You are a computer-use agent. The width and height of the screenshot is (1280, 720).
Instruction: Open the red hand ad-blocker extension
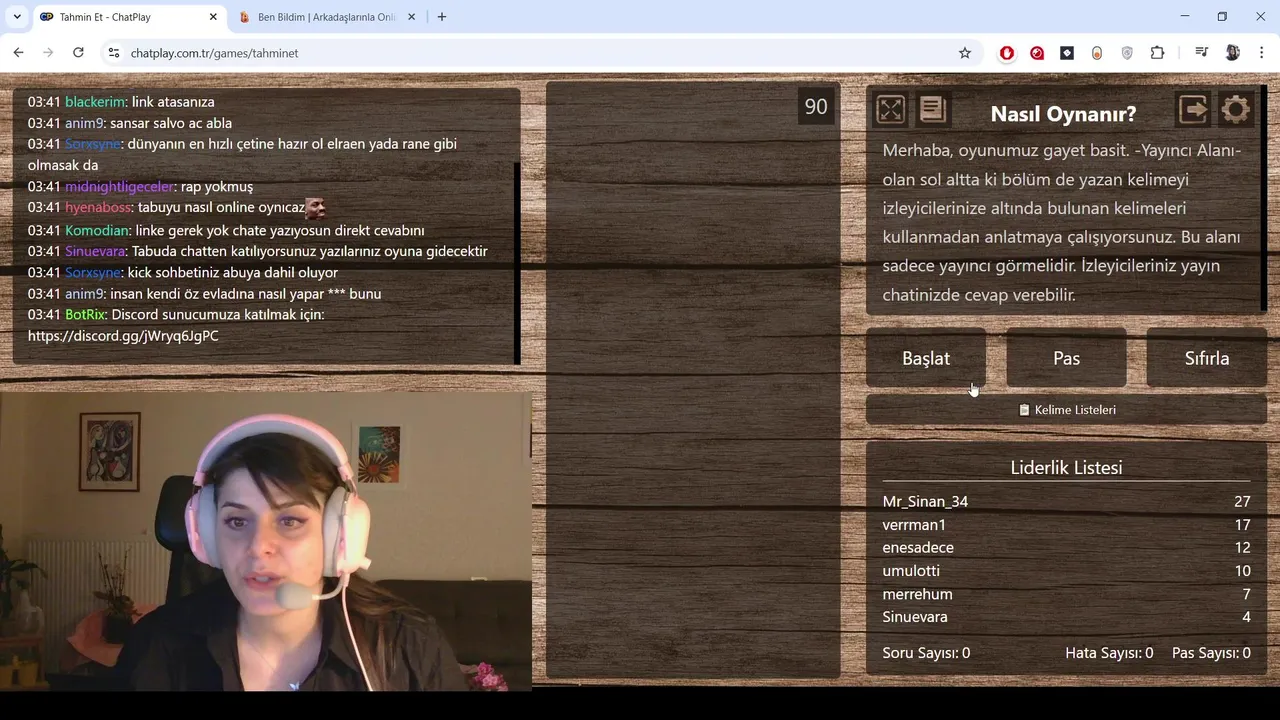click(1007, 53)
